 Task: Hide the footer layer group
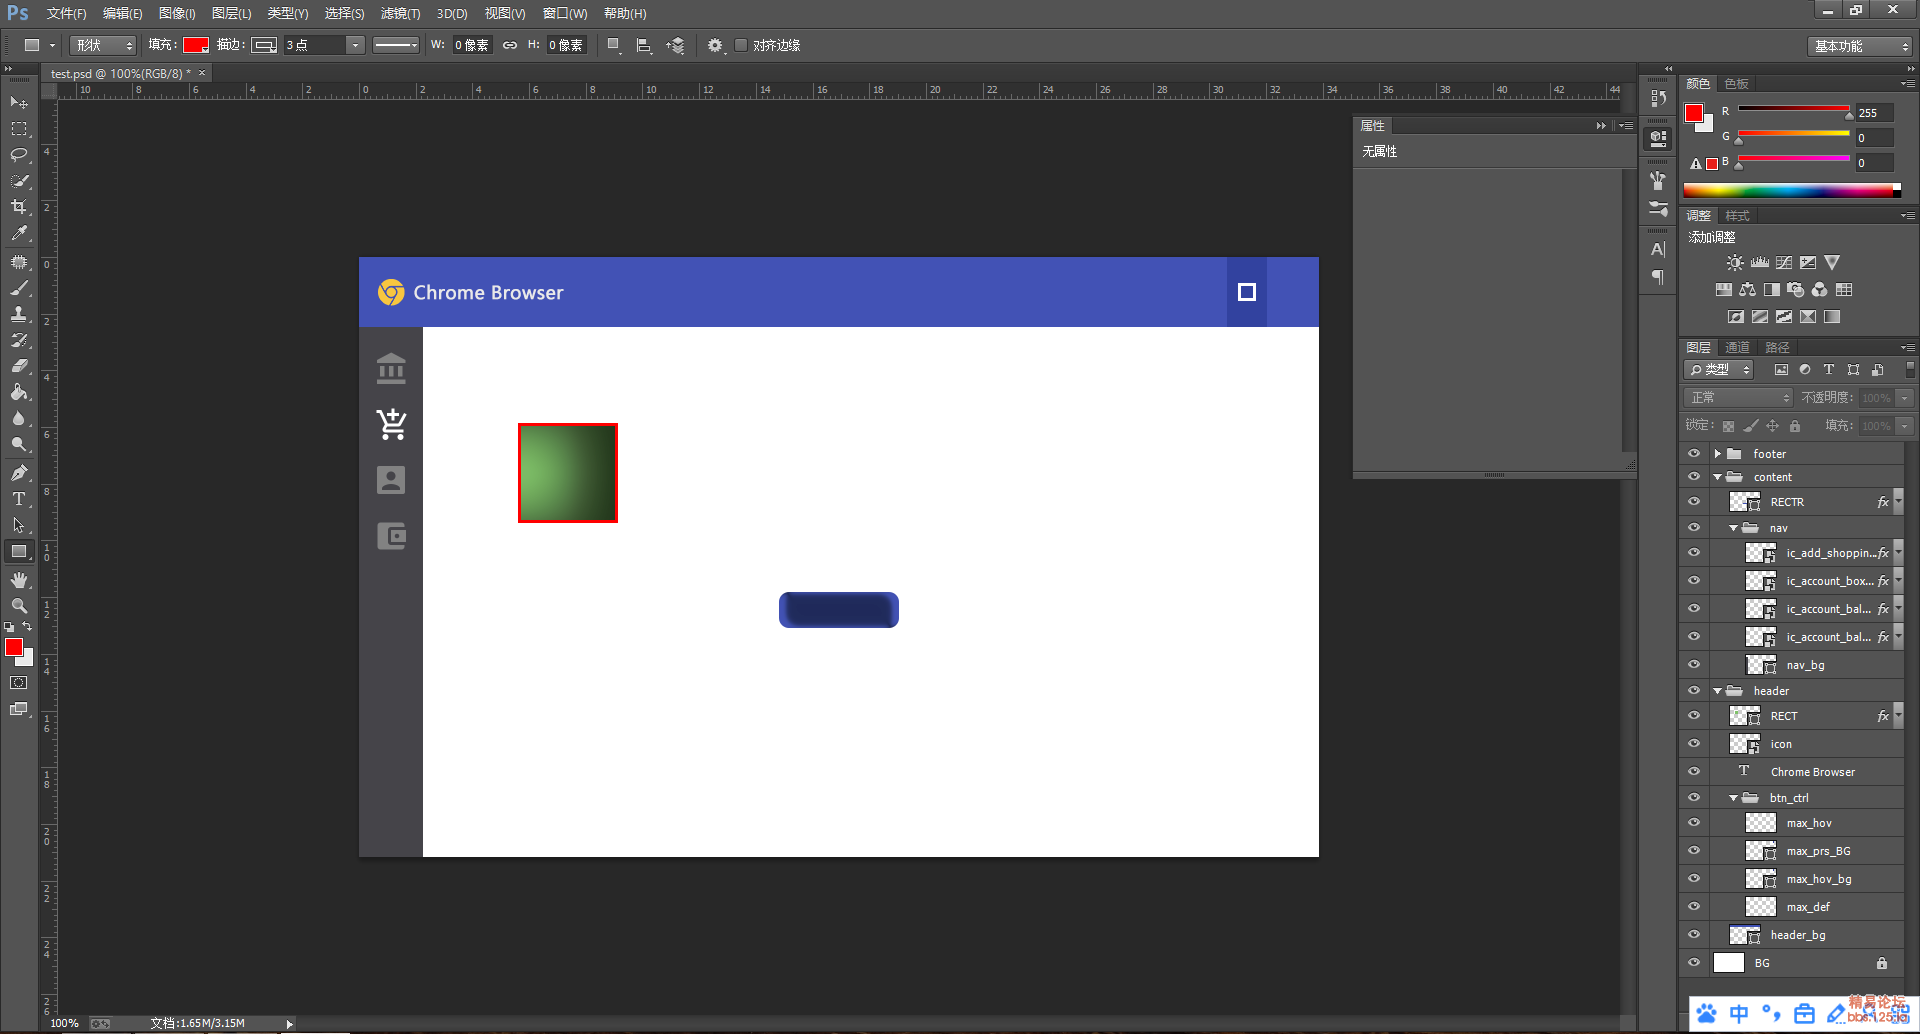pos(1694,453)
